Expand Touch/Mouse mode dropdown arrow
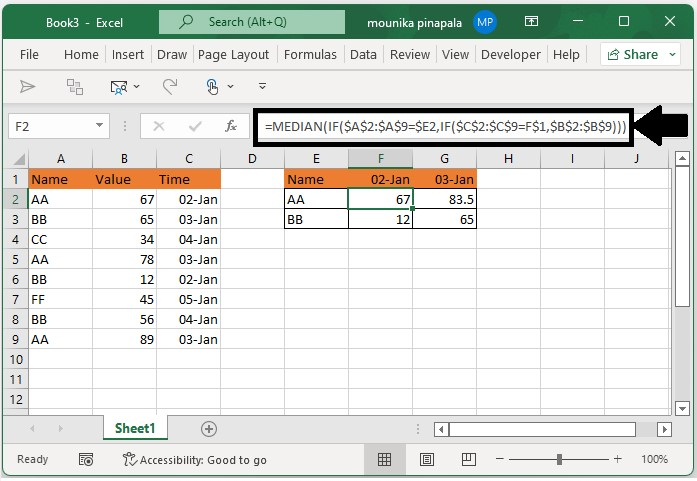The height and width of the screenshot is (481, 697). click(230, 87)
